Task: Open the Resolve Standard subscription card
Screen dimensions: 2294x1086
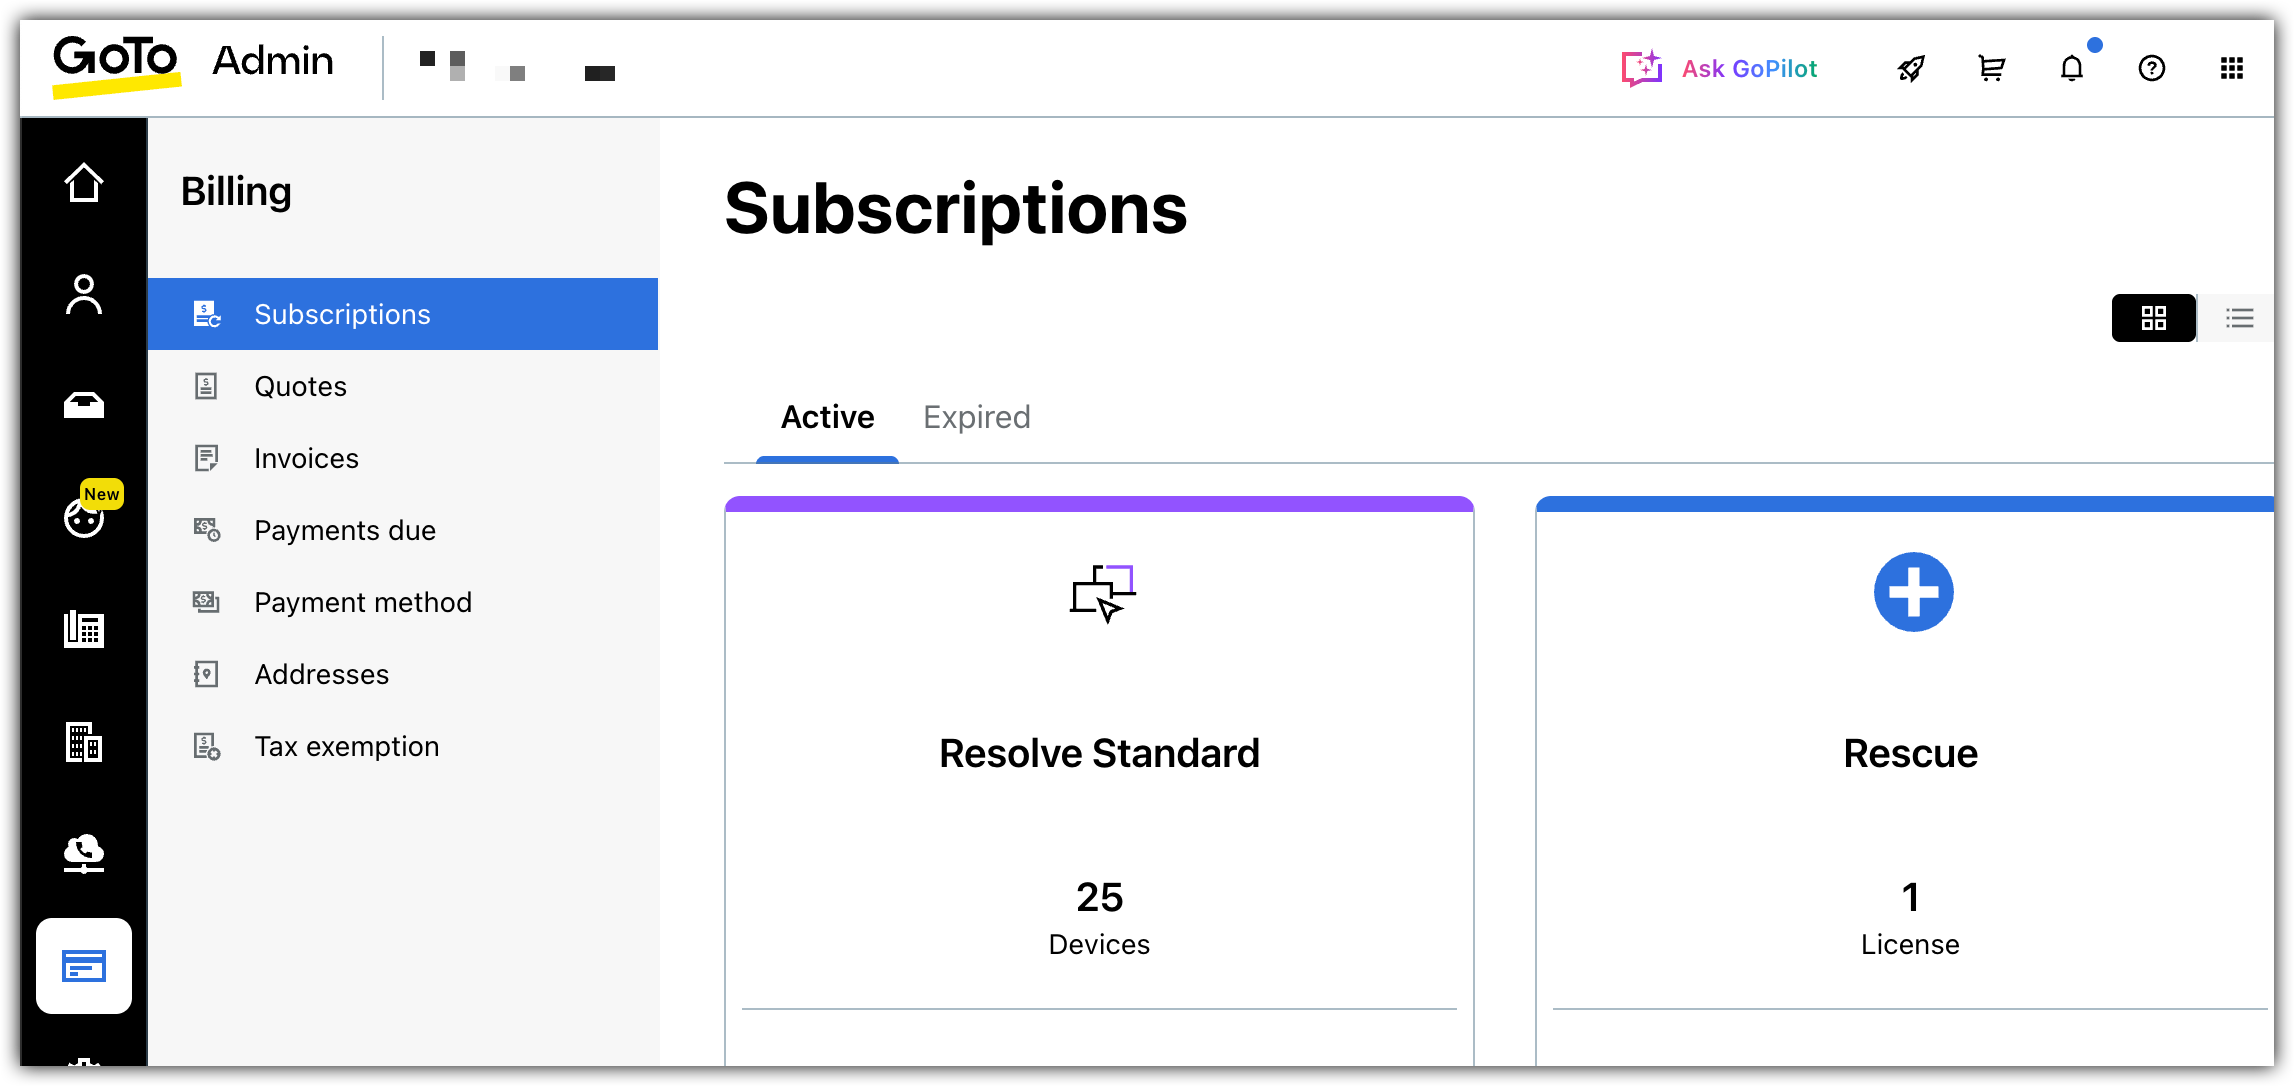Action: pyautogui.click(x=1099, y=753)
